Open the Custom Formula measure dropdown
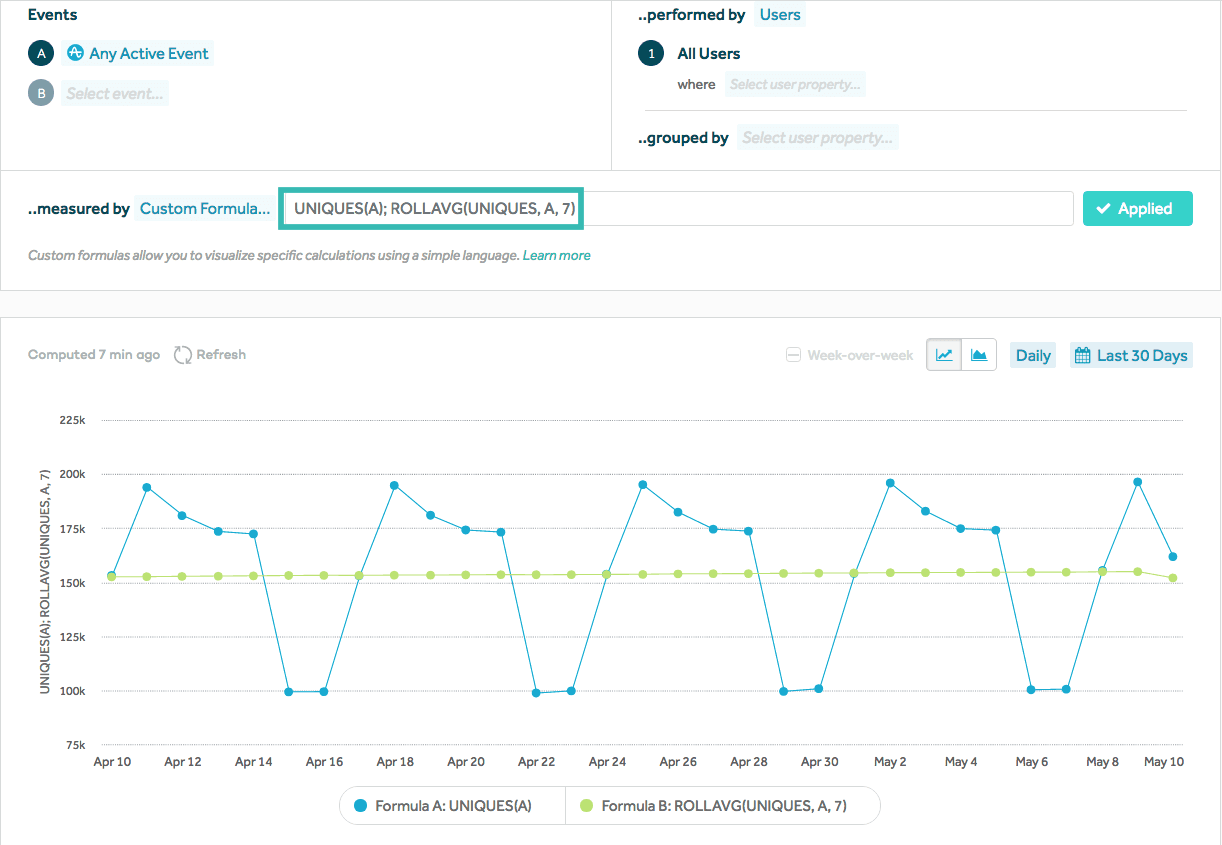 coord(205,209)
